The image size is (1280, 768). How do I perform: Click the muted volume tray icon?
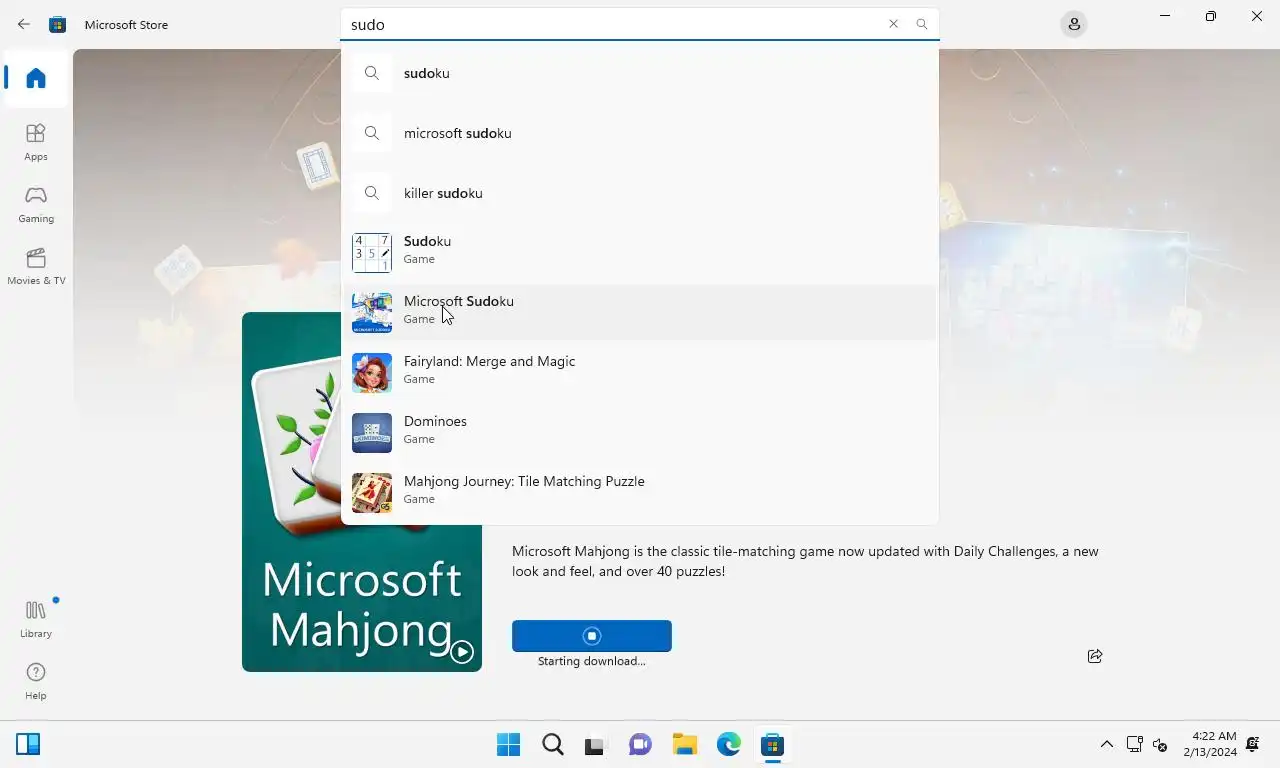(x=1160, y=744)
